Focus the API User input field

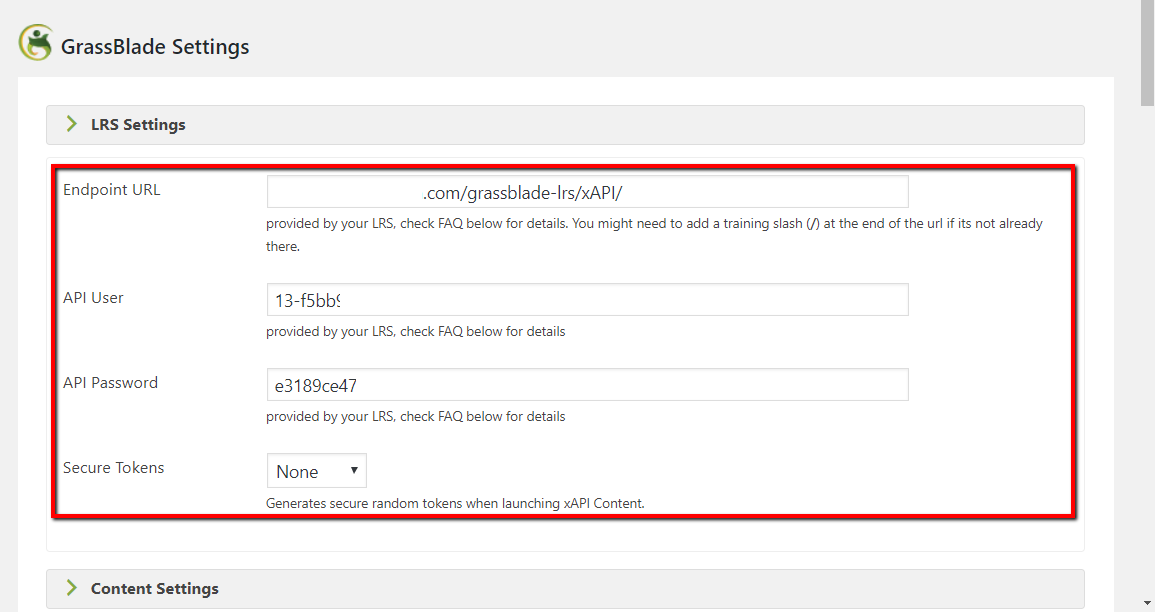pyautogui.click(x=587, y=300)
